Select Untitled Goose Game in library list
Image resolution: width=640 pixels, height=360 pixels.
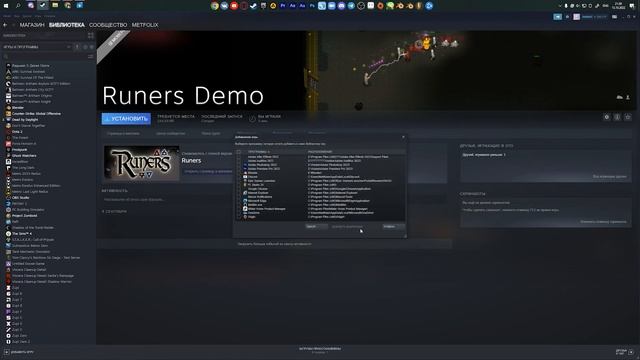coord(28,264)
